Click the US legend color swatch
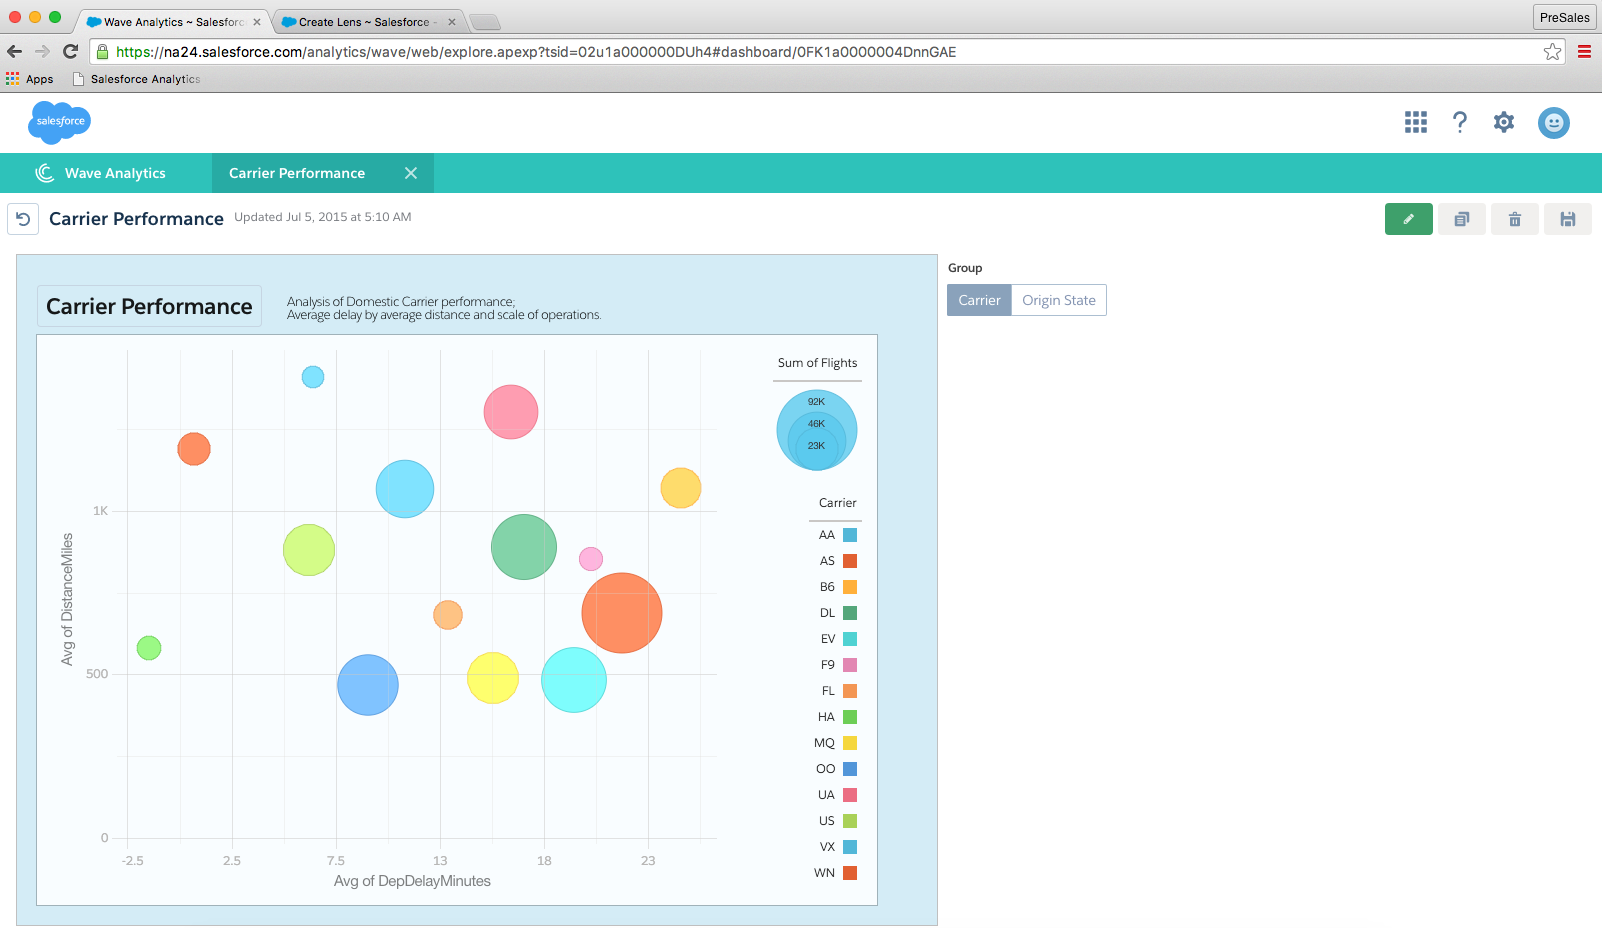The image size is (1602, 928). pyautogui.click(x=850, y=821)
